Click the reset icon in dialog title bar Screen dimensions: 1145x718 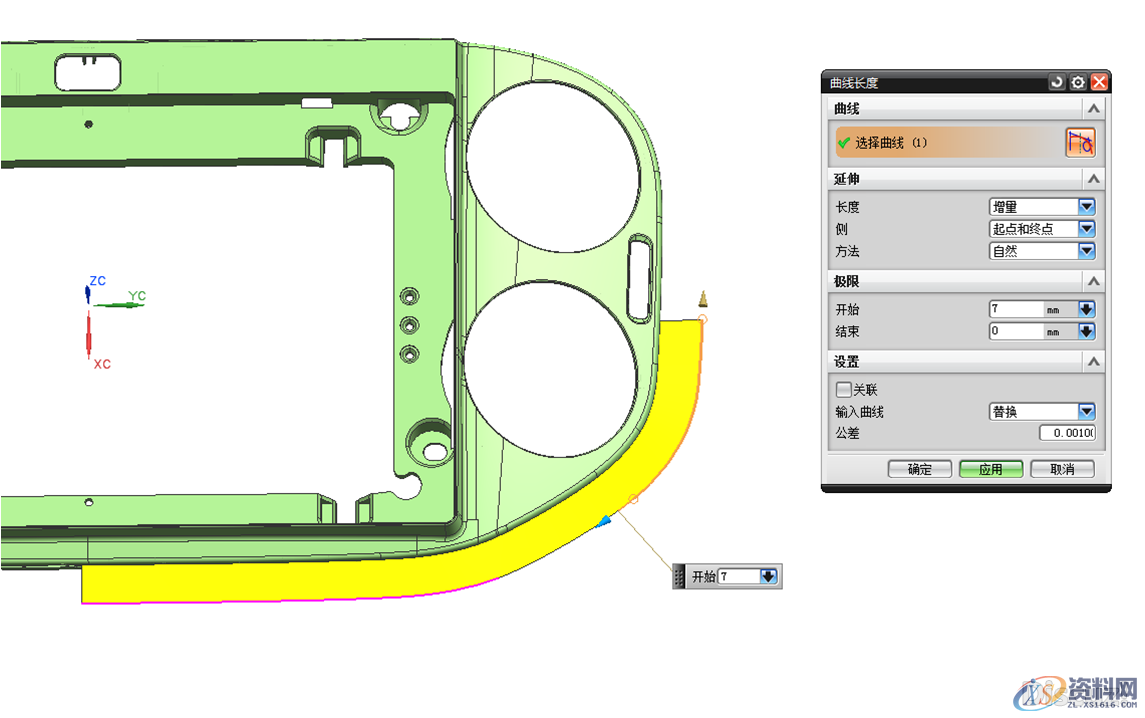tap(1057, 83)
